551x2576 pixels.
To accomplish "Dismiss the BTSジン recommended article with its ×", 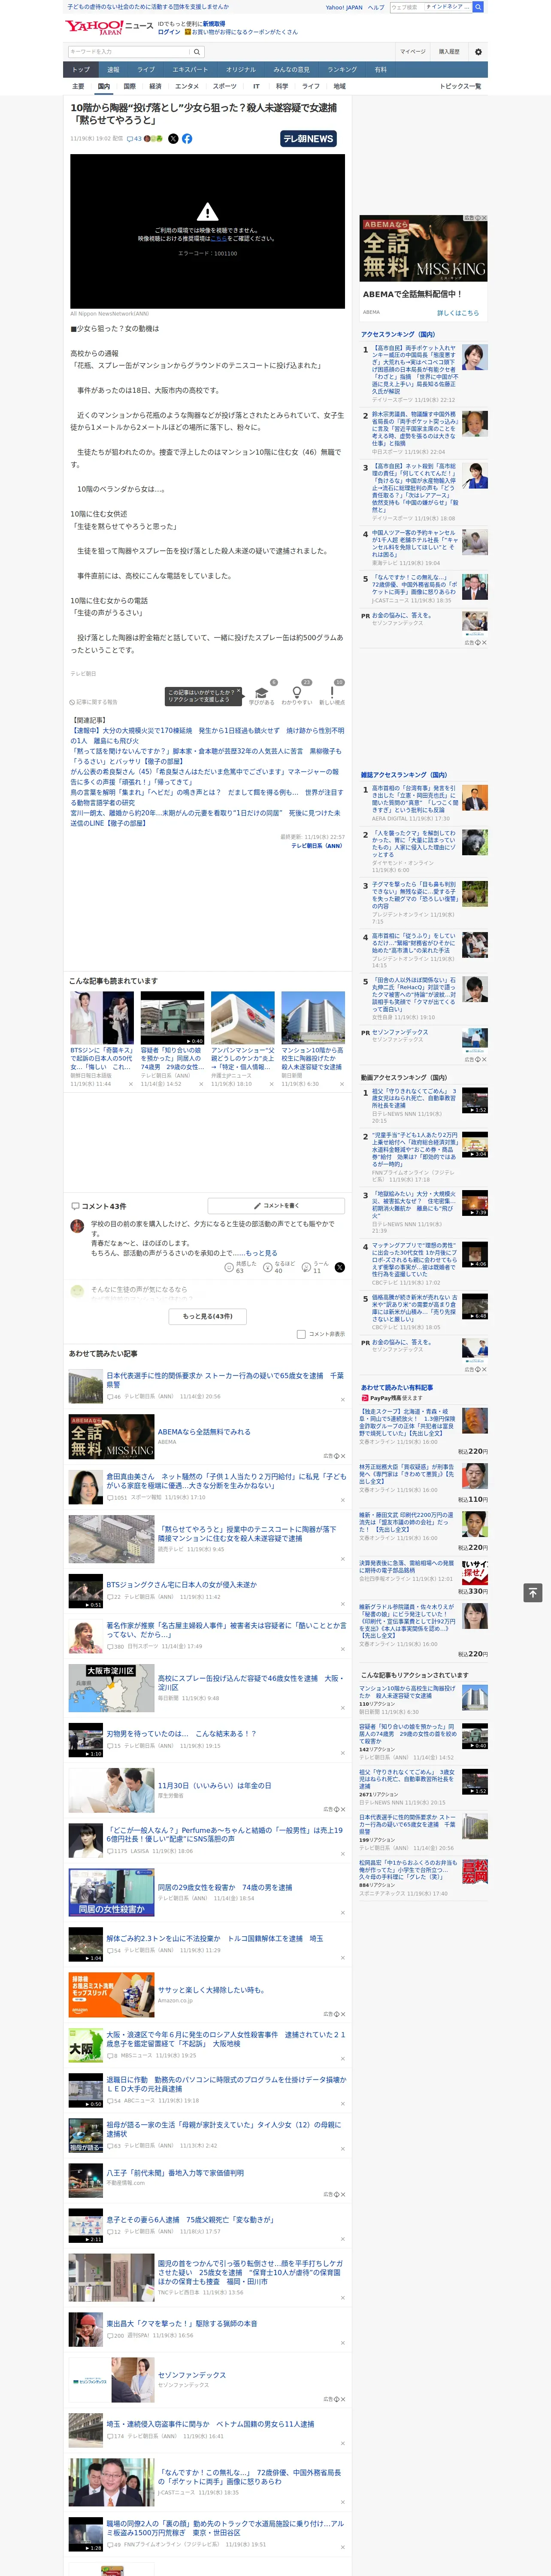I will coord(130,1083).
